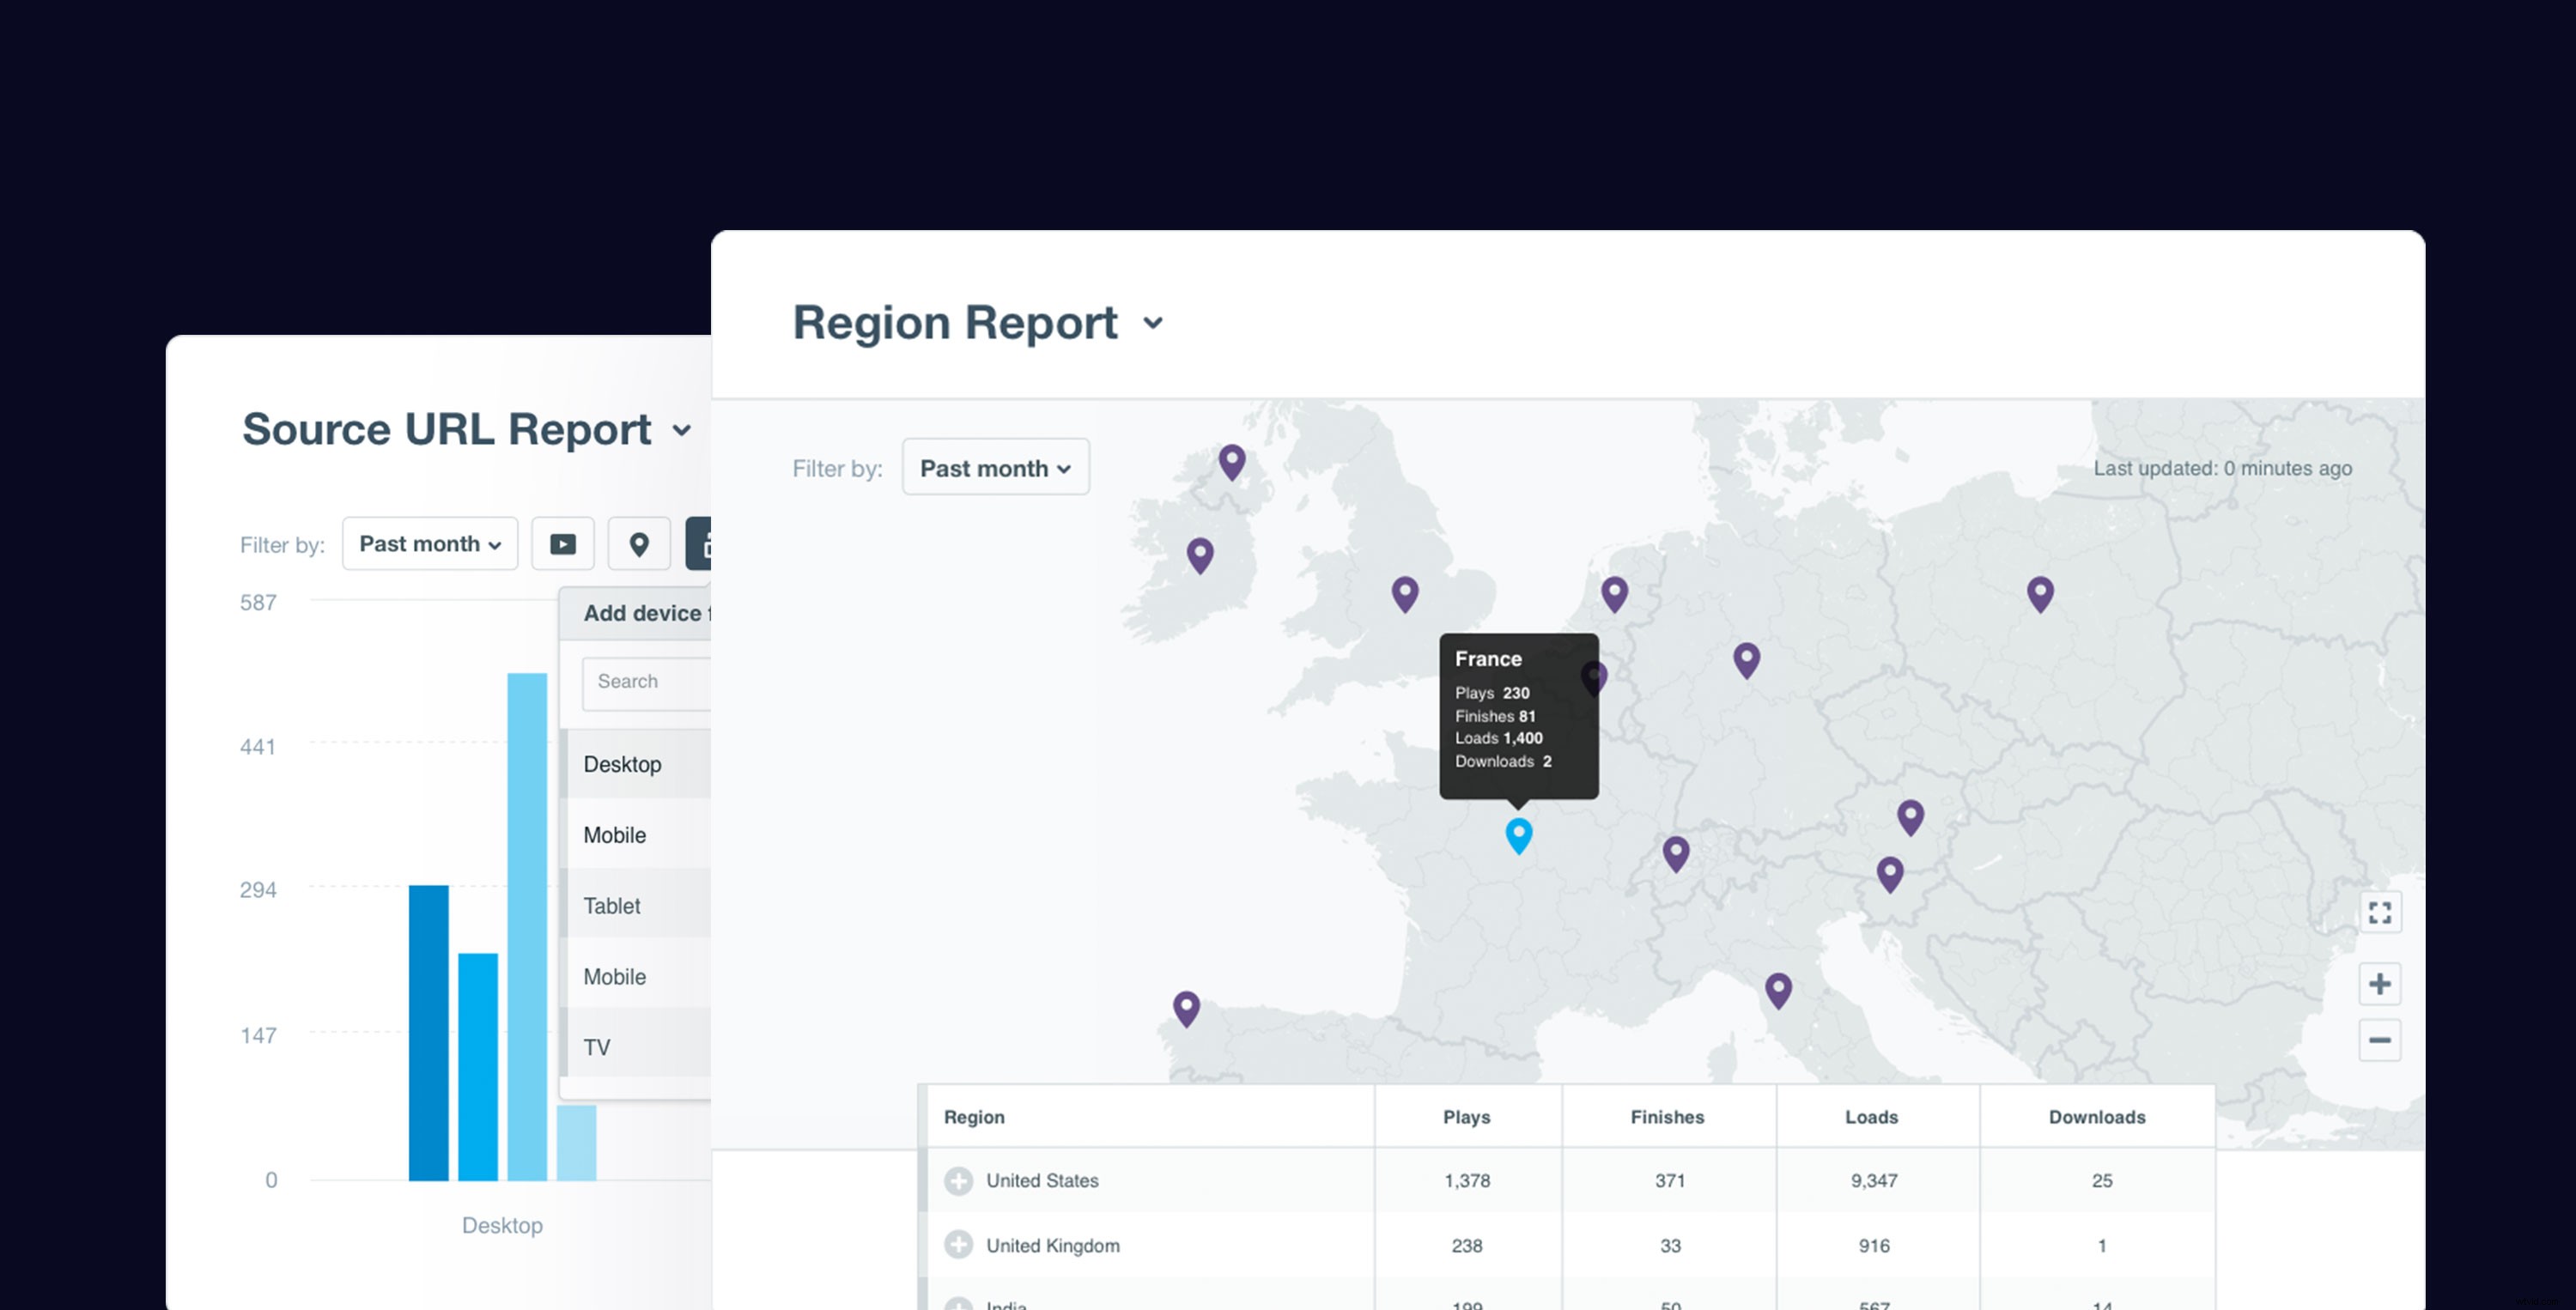Click the device search field
Screen dimensions: 2576x1310
pyautogui.click(x=646, y=682)
